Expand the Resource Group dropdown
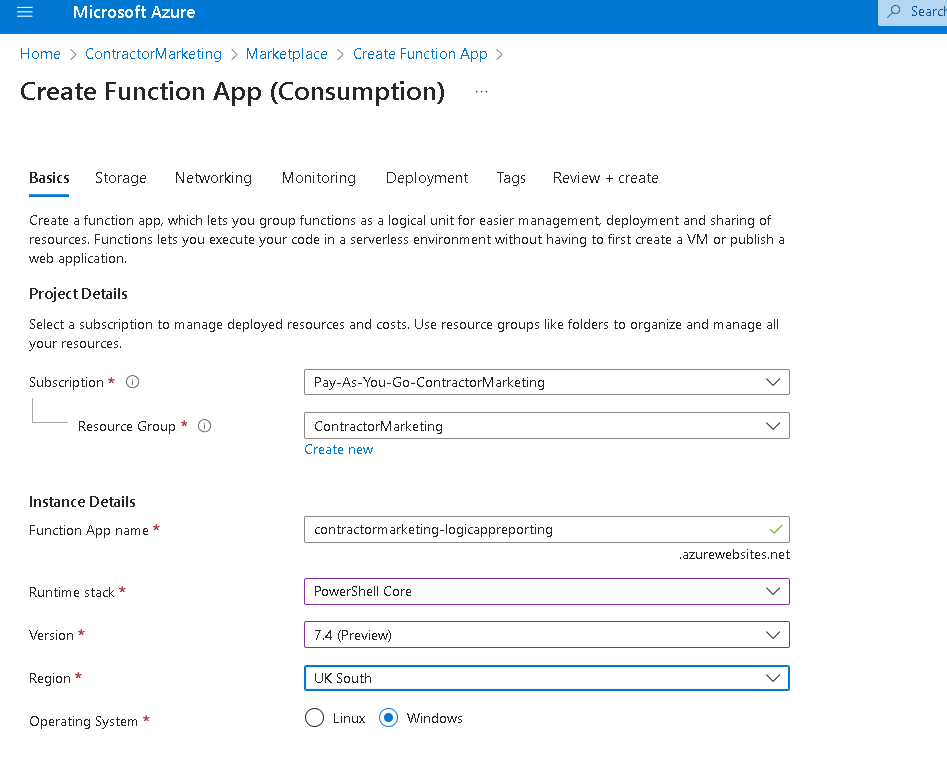947x767 pixels. point(547,426)
